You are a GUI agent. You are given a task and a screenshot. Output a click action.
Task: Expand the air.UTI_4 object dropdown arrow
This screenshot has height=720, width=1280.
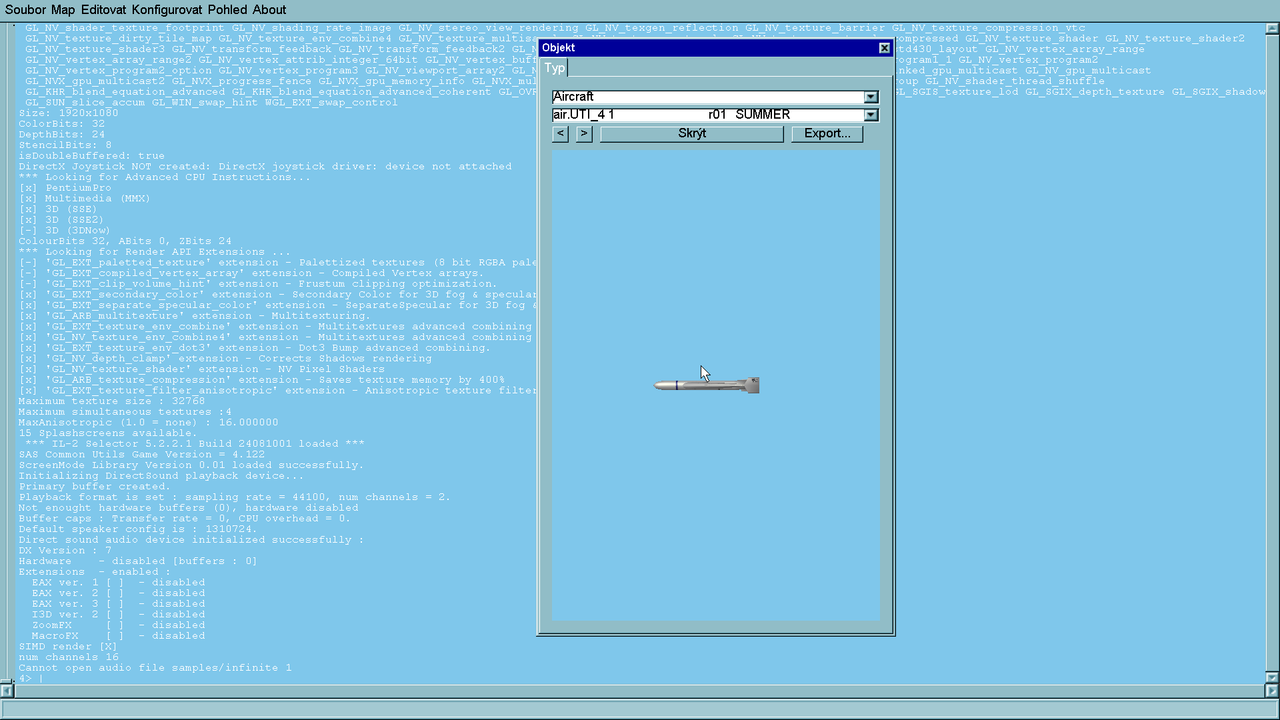(x=871, y=115)
